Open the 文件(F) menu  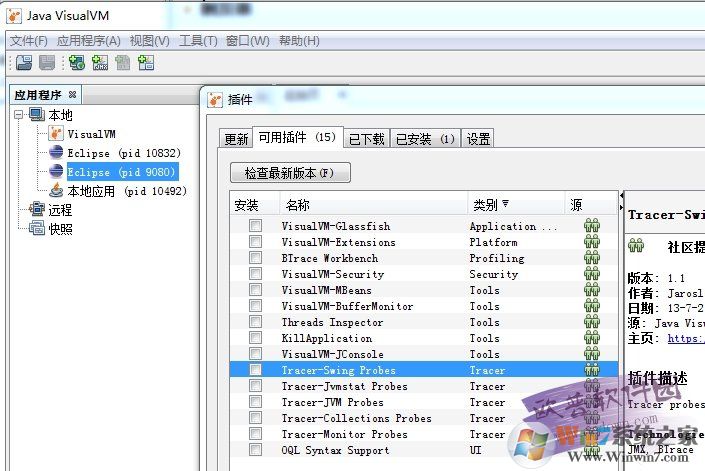click(x=29, y=41)
